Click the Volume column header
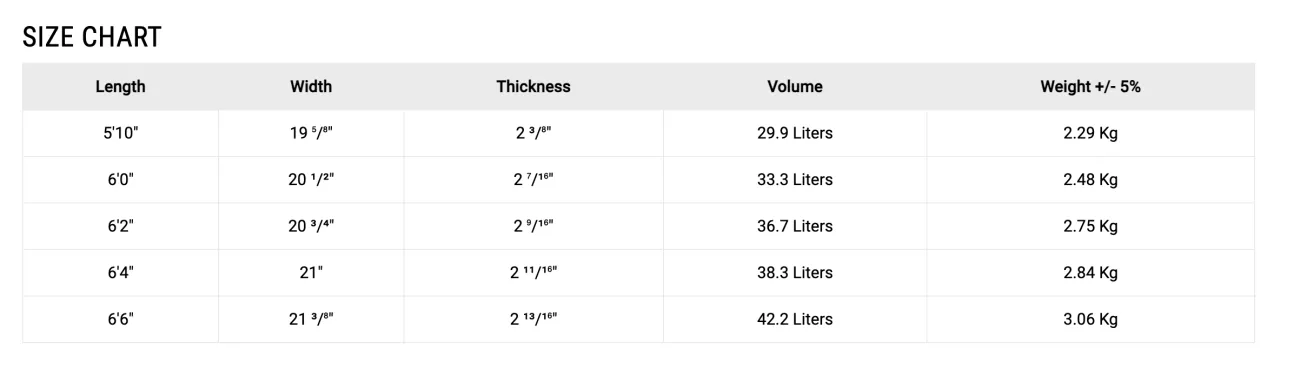1300x368 pixels. tap(795, 87)
